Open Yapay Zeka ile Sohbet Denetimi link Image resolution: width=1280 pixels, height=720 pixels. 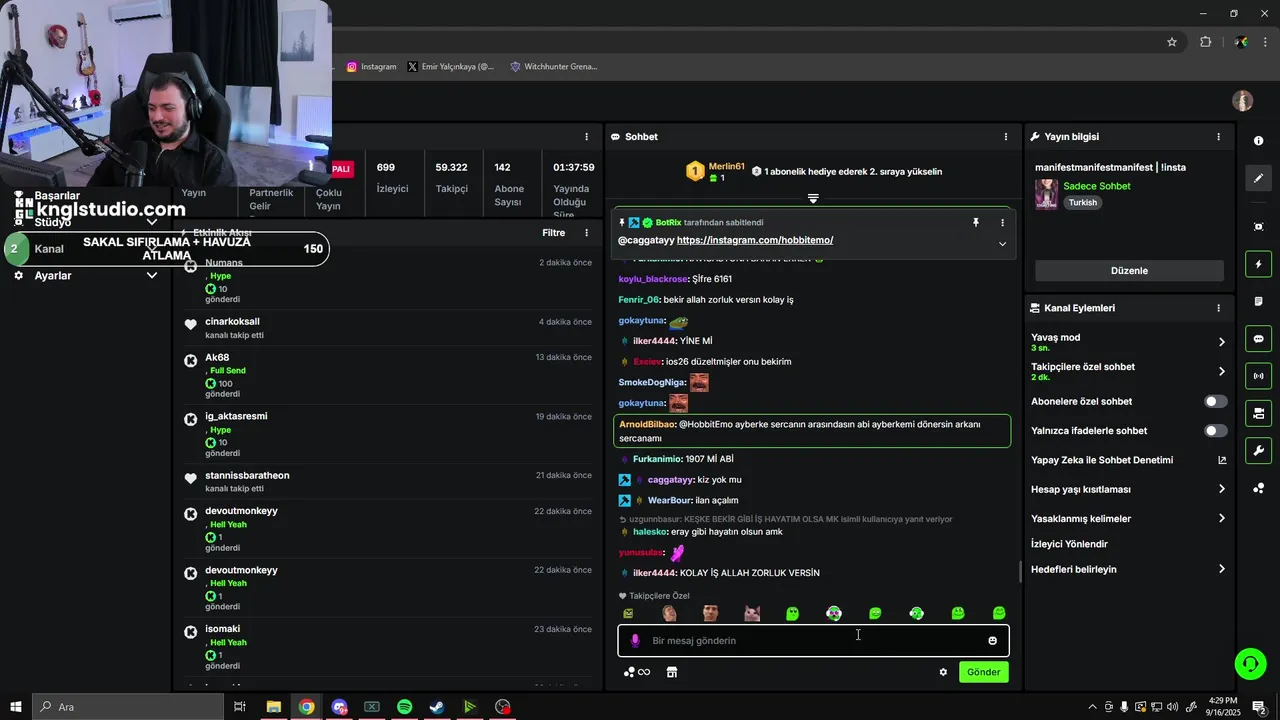pyautogui.click(x=1128, y=460)
